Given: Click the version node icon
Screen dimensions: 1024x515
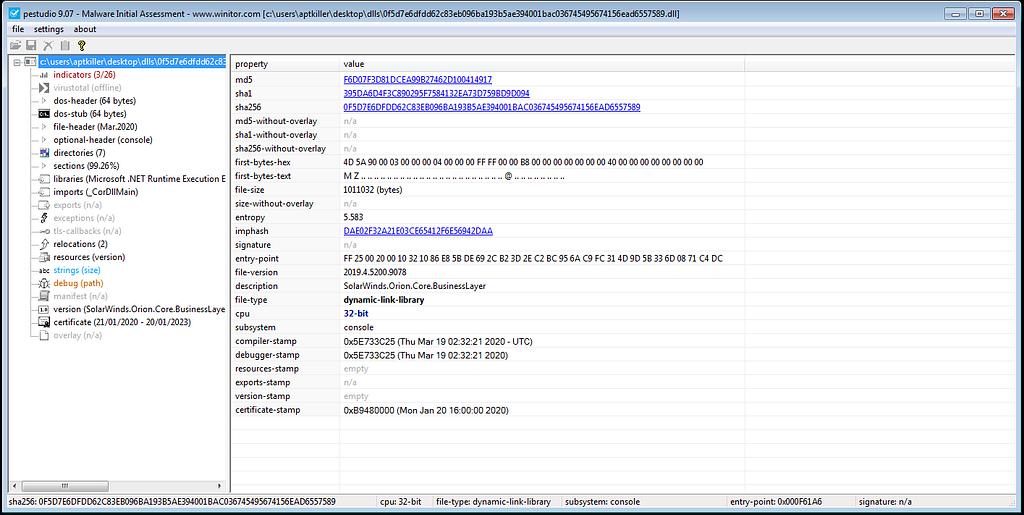Looking at the screenshot, I should click(x=44, y=309).
